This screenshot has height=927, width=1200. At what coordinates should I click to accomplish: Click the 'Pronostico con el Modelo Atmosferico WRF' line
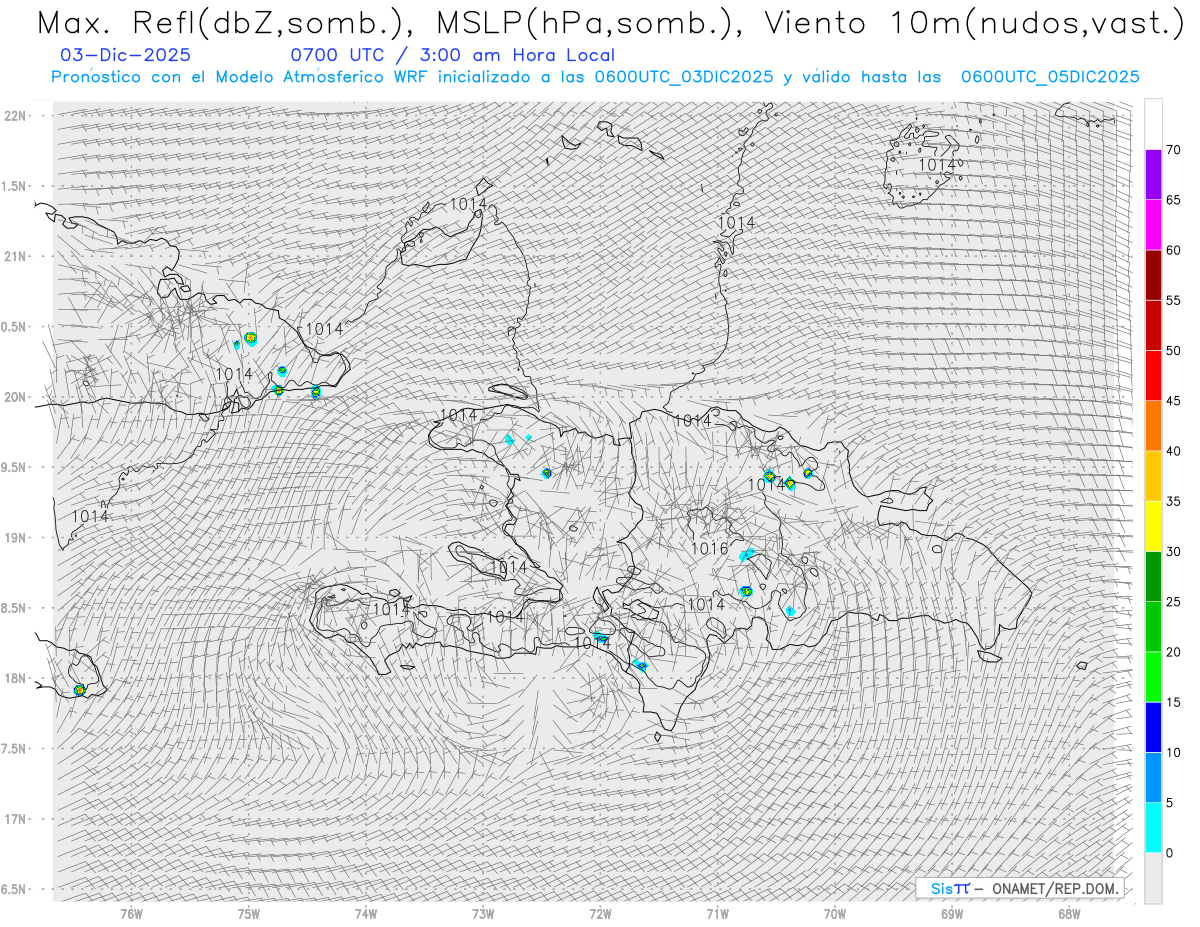click(x=595, y=77)
